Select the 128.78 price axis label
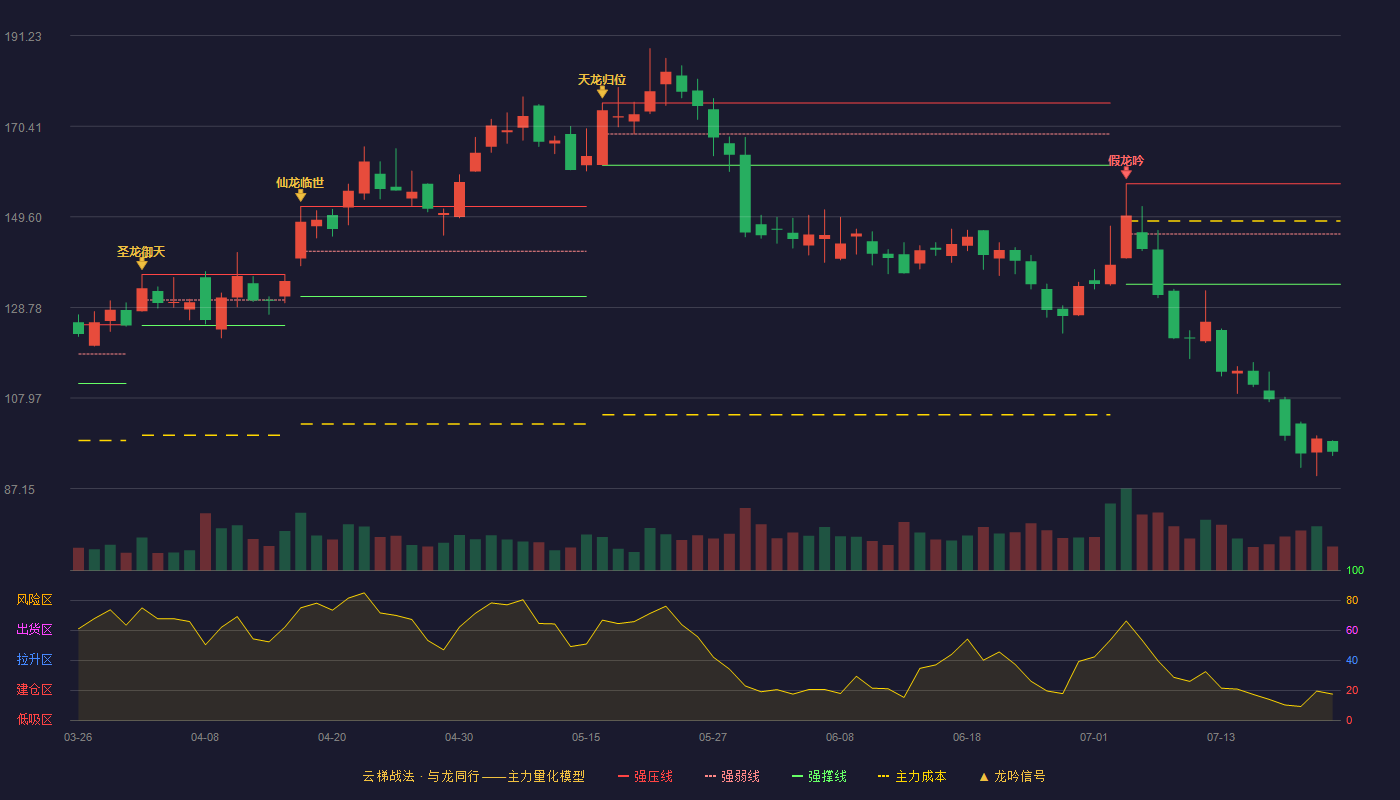This screenshot has height=800, width=1400. pyautogui.click(x=23, y=309)
